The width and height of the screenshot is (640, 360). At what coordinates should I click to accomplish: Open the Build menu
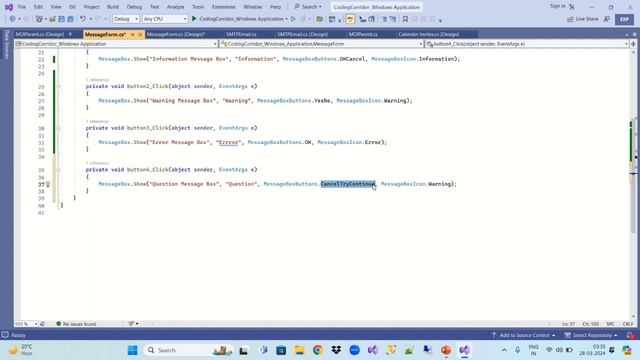coord(113,7)
